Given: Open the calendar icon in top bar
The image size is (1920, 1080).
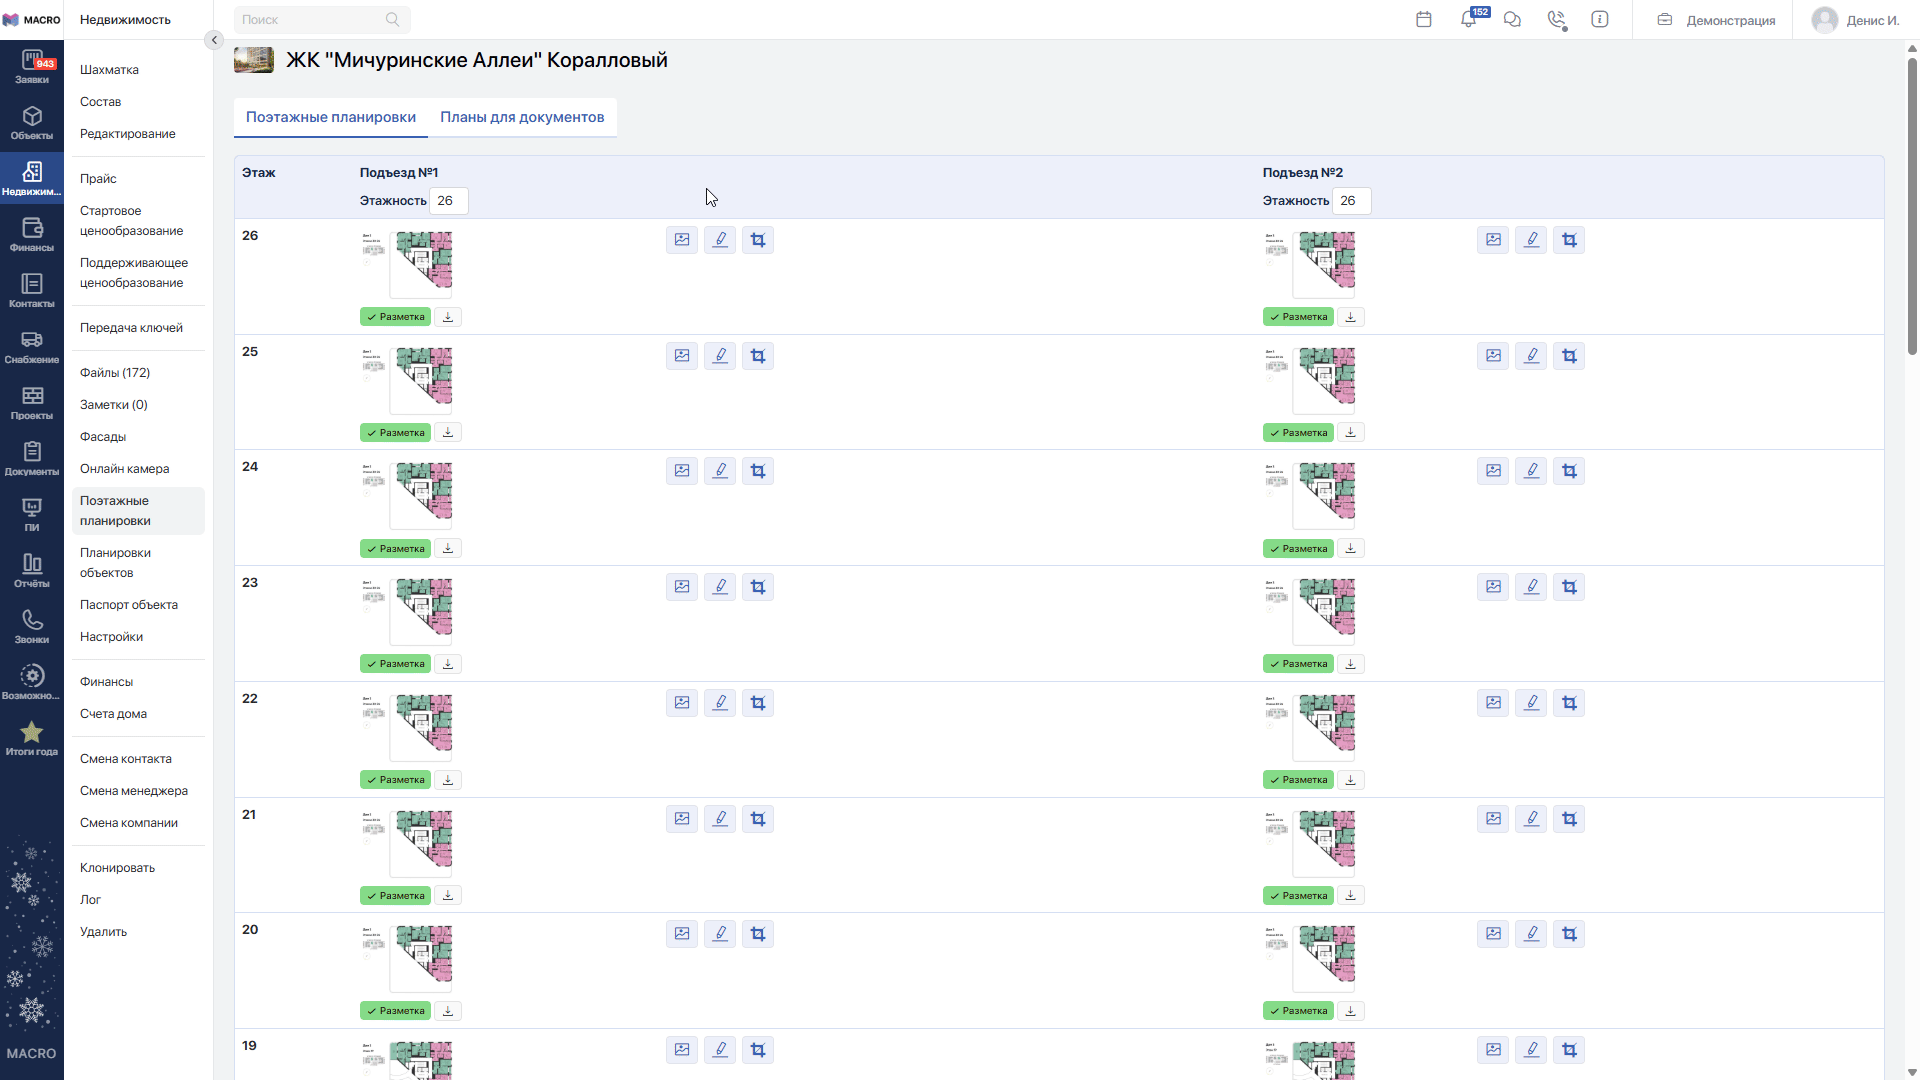Looking at the screenshot, I should pyautogui.click(x=1424, y=20).
